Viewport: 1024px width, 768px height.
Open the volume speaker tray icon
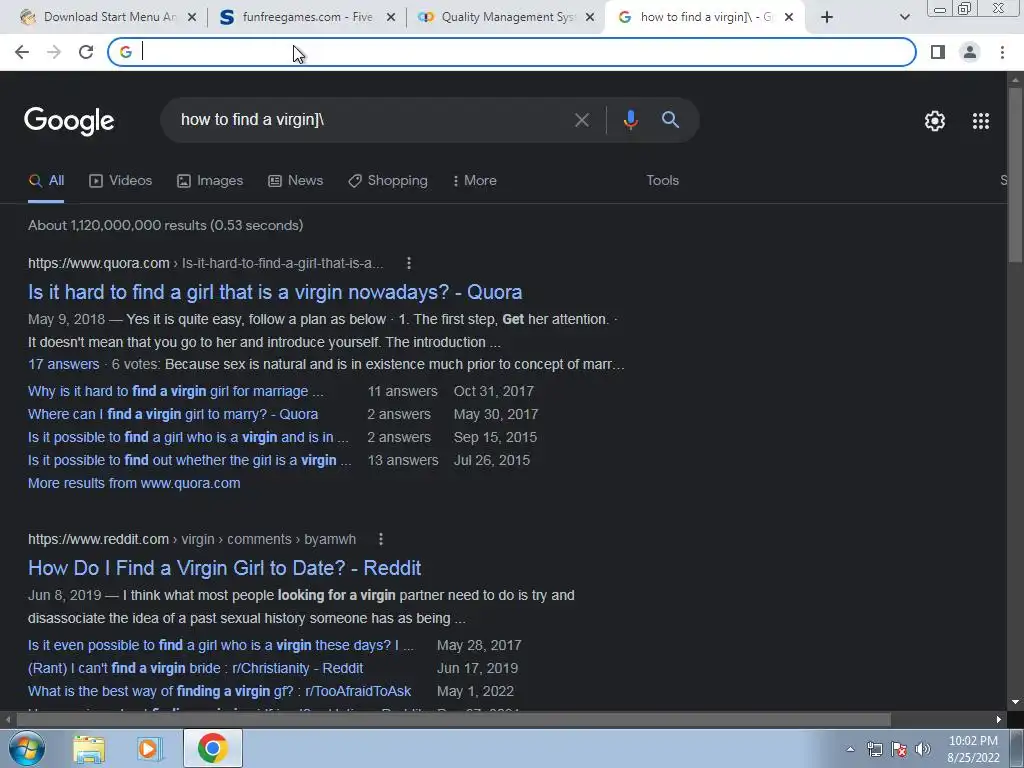[923, 749]
